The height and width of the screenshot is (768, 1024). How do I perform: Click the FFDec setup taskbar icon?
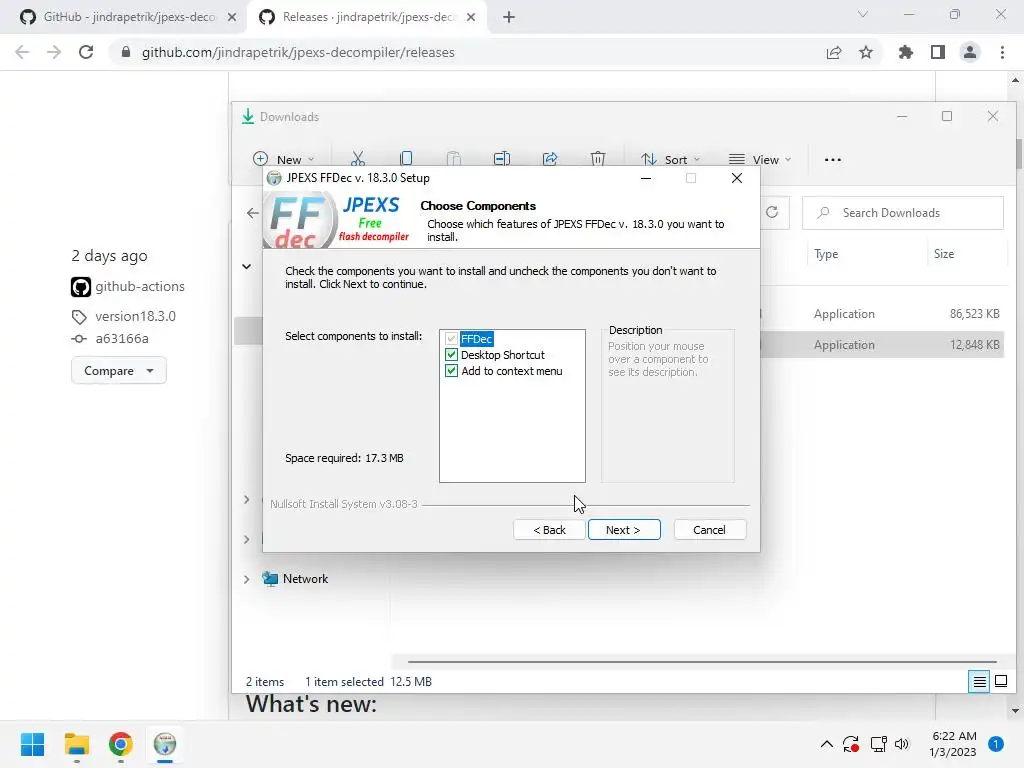[165, 744]
